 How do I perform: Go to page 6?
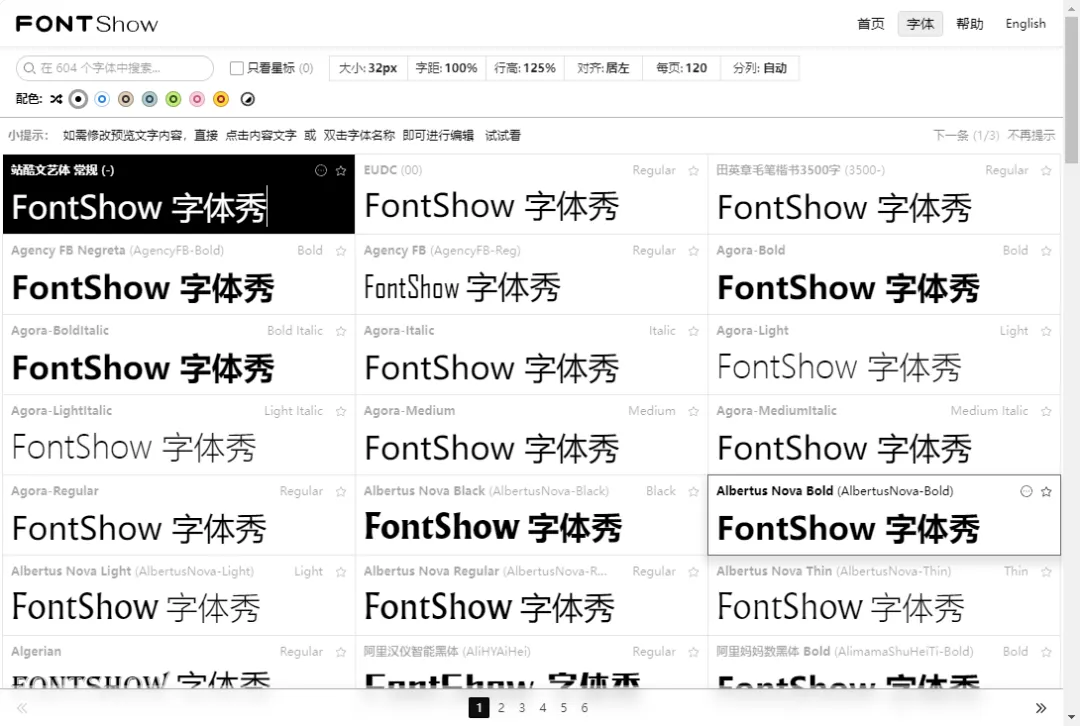pos(585,708)
